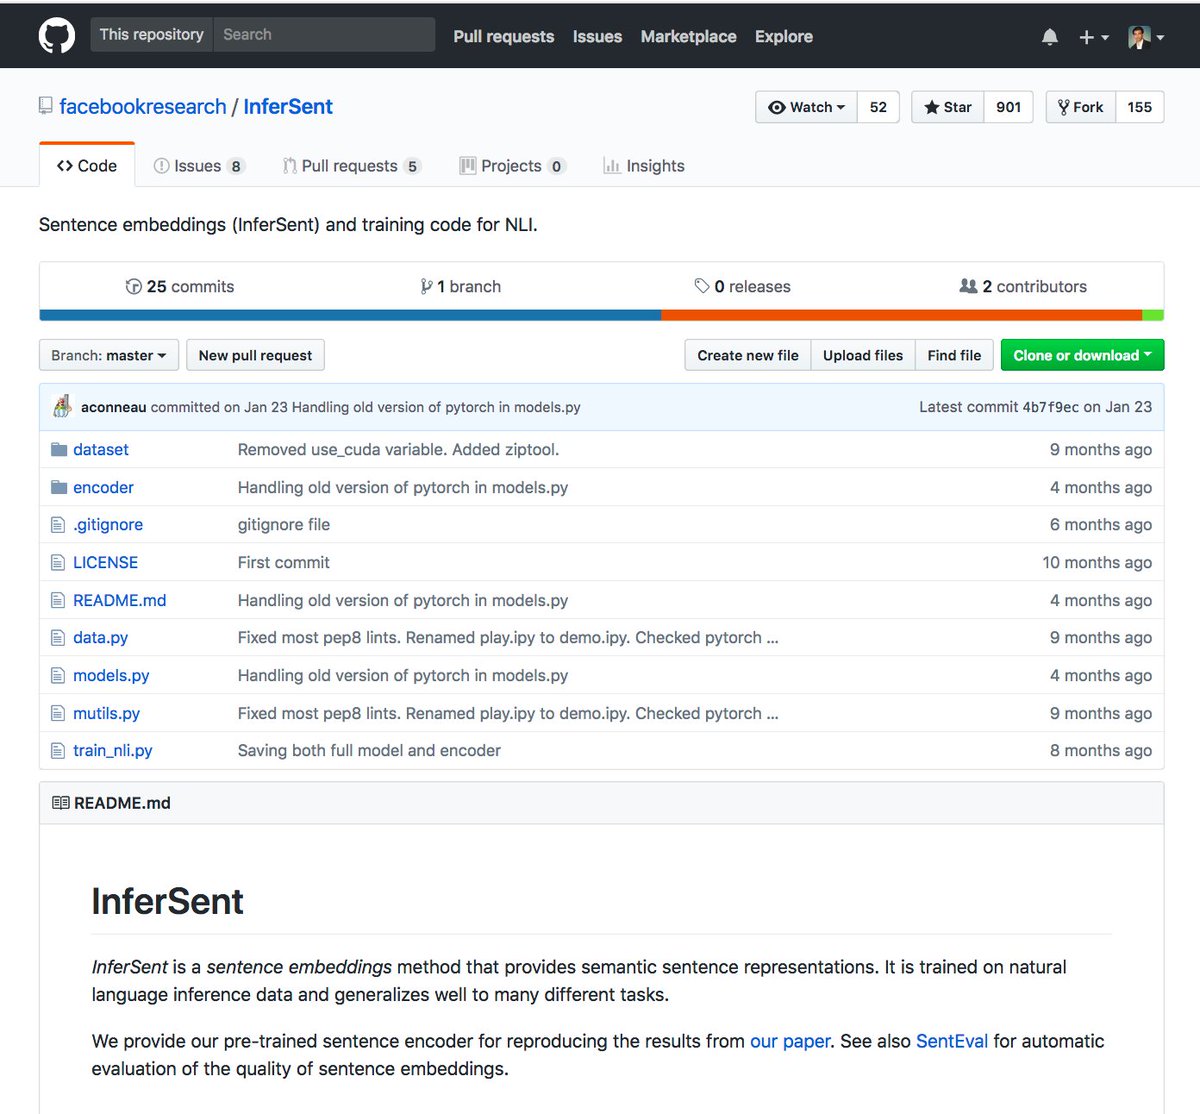Open aconneau's profile link
Image resolution: width=1200 pixels, height=1114 pixels.
click(x=114, y=407)
